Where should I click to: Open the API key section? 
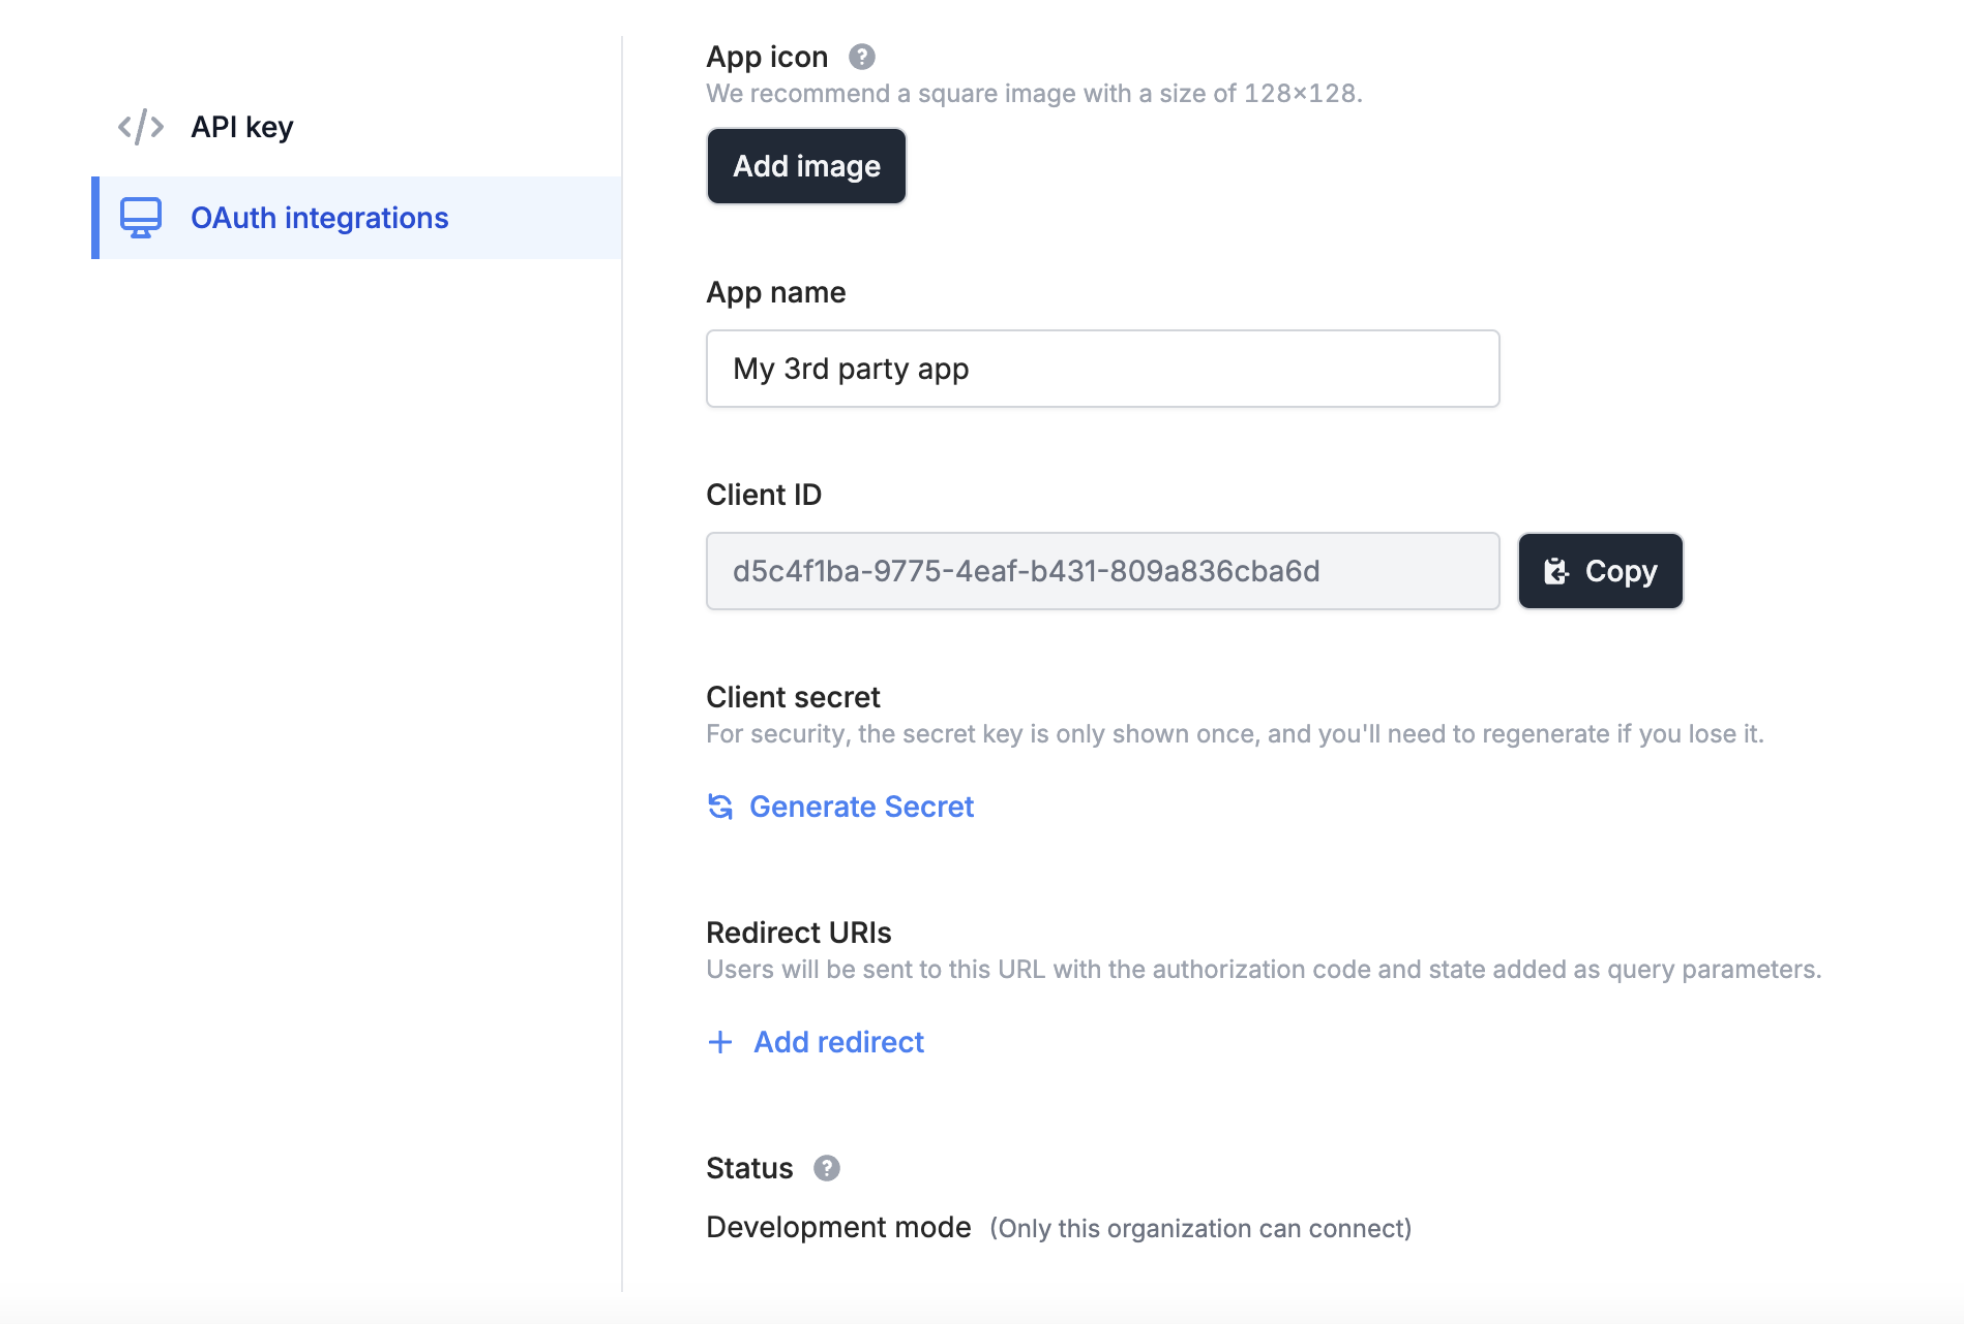(242, 127)
